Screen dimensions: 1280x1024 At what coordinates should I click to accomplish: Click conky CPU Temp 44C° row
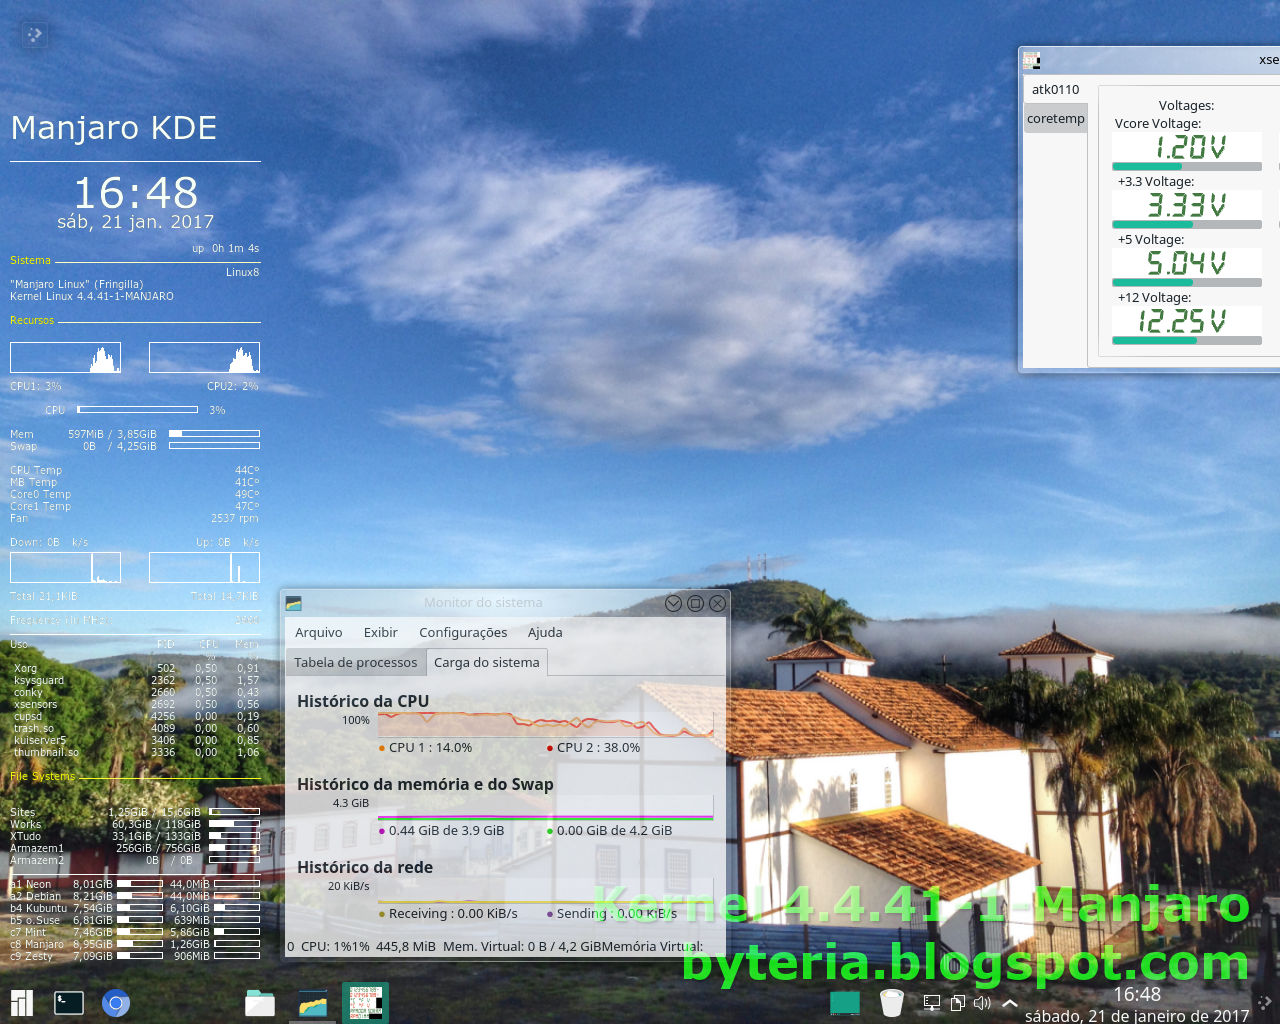click(x=135, y=470)
